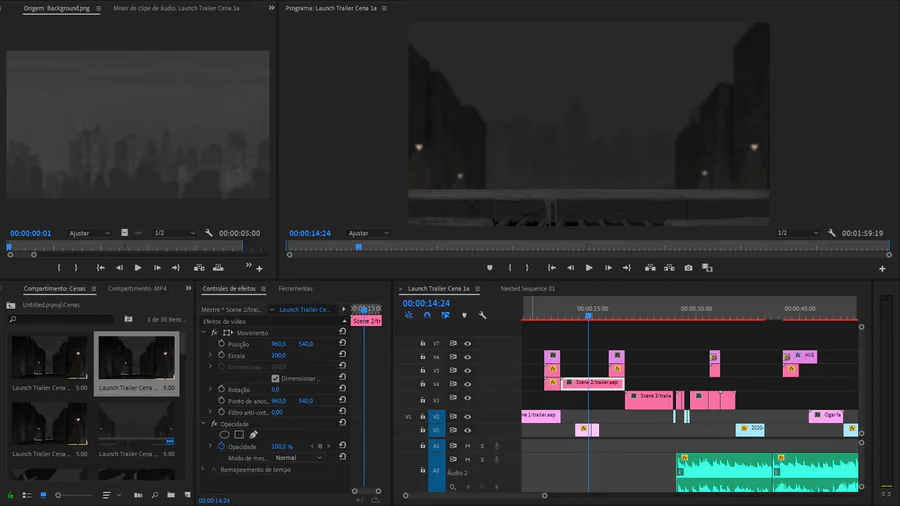Mark Out point in Program monitor
This screenshot has height=506, width=900.
point(527,268)
